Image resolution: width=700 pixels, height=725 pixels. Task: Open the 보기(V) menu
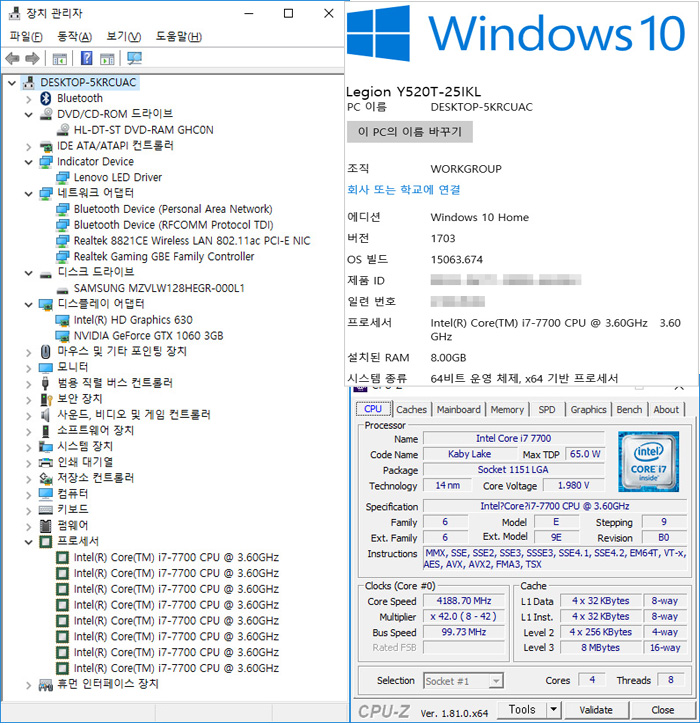[123, 37]
